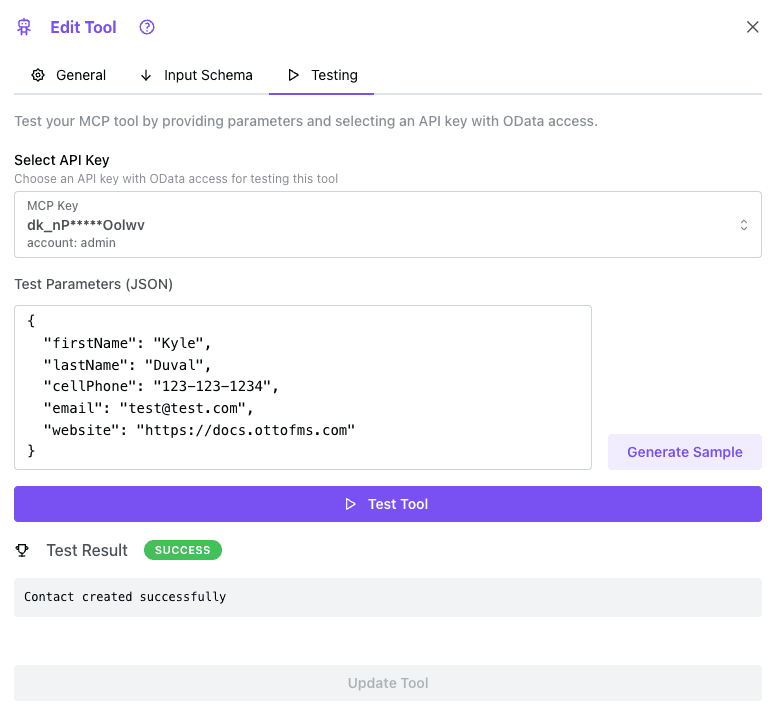Click the Edit Tool title text

click(x=83, y=28)
